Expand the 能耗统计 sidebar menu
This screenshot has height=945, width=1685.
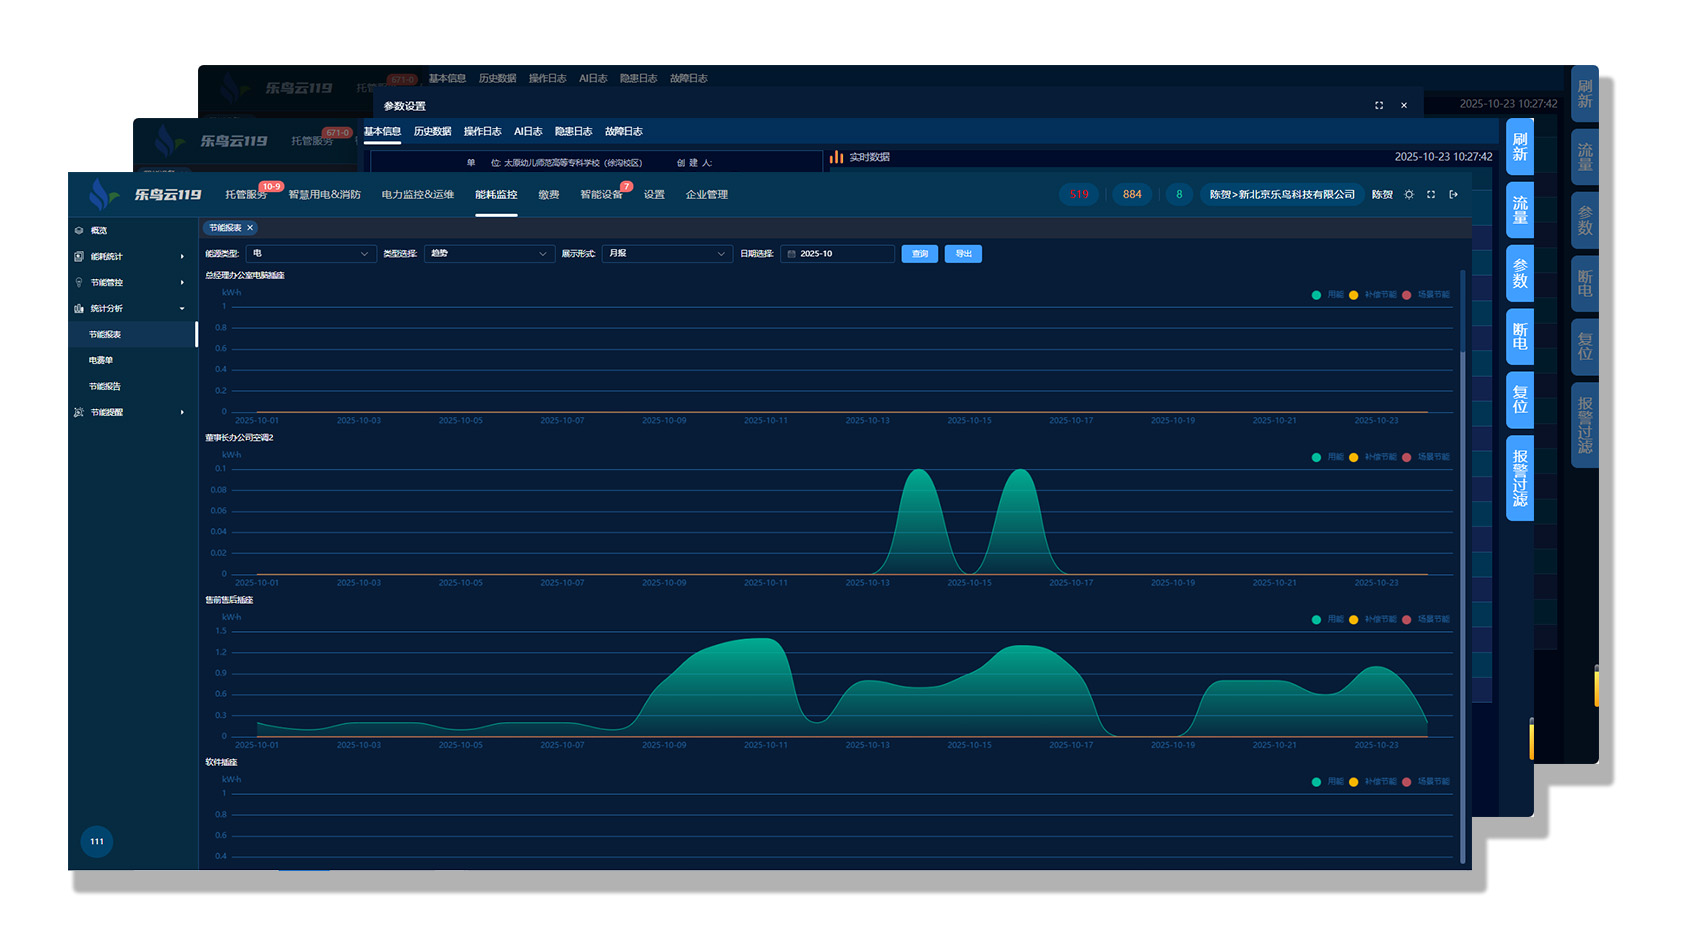(x=130, y=257)
